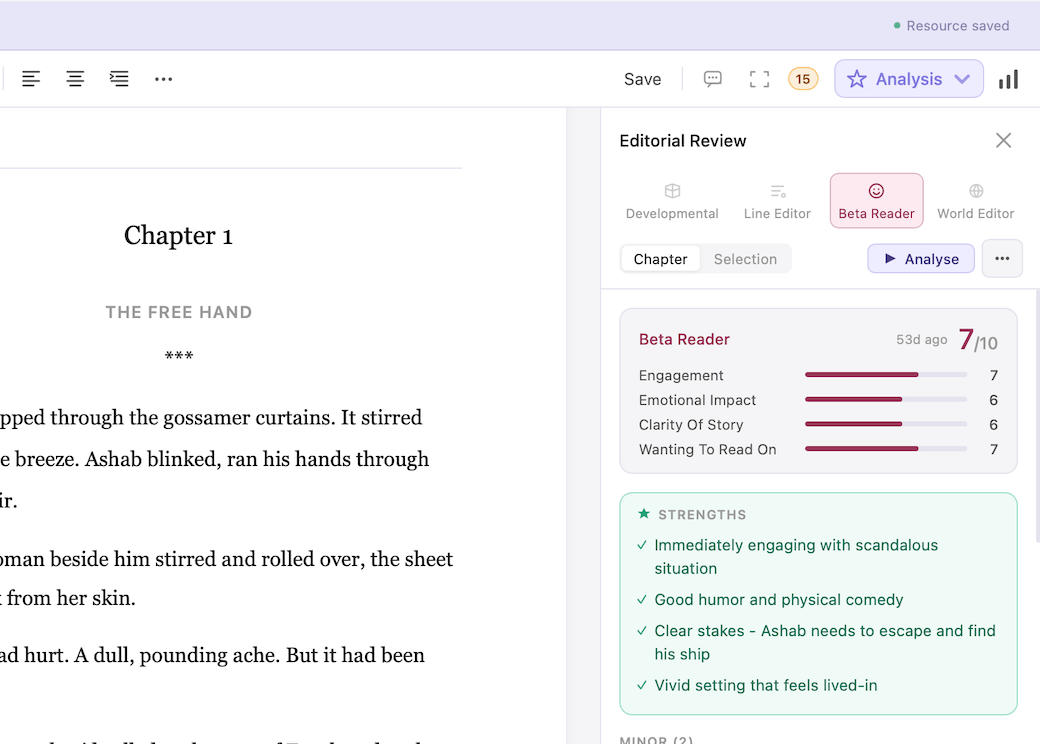Click 'THE FREE HAND' subtitle

pyautogui.click(x=178, y=312)
